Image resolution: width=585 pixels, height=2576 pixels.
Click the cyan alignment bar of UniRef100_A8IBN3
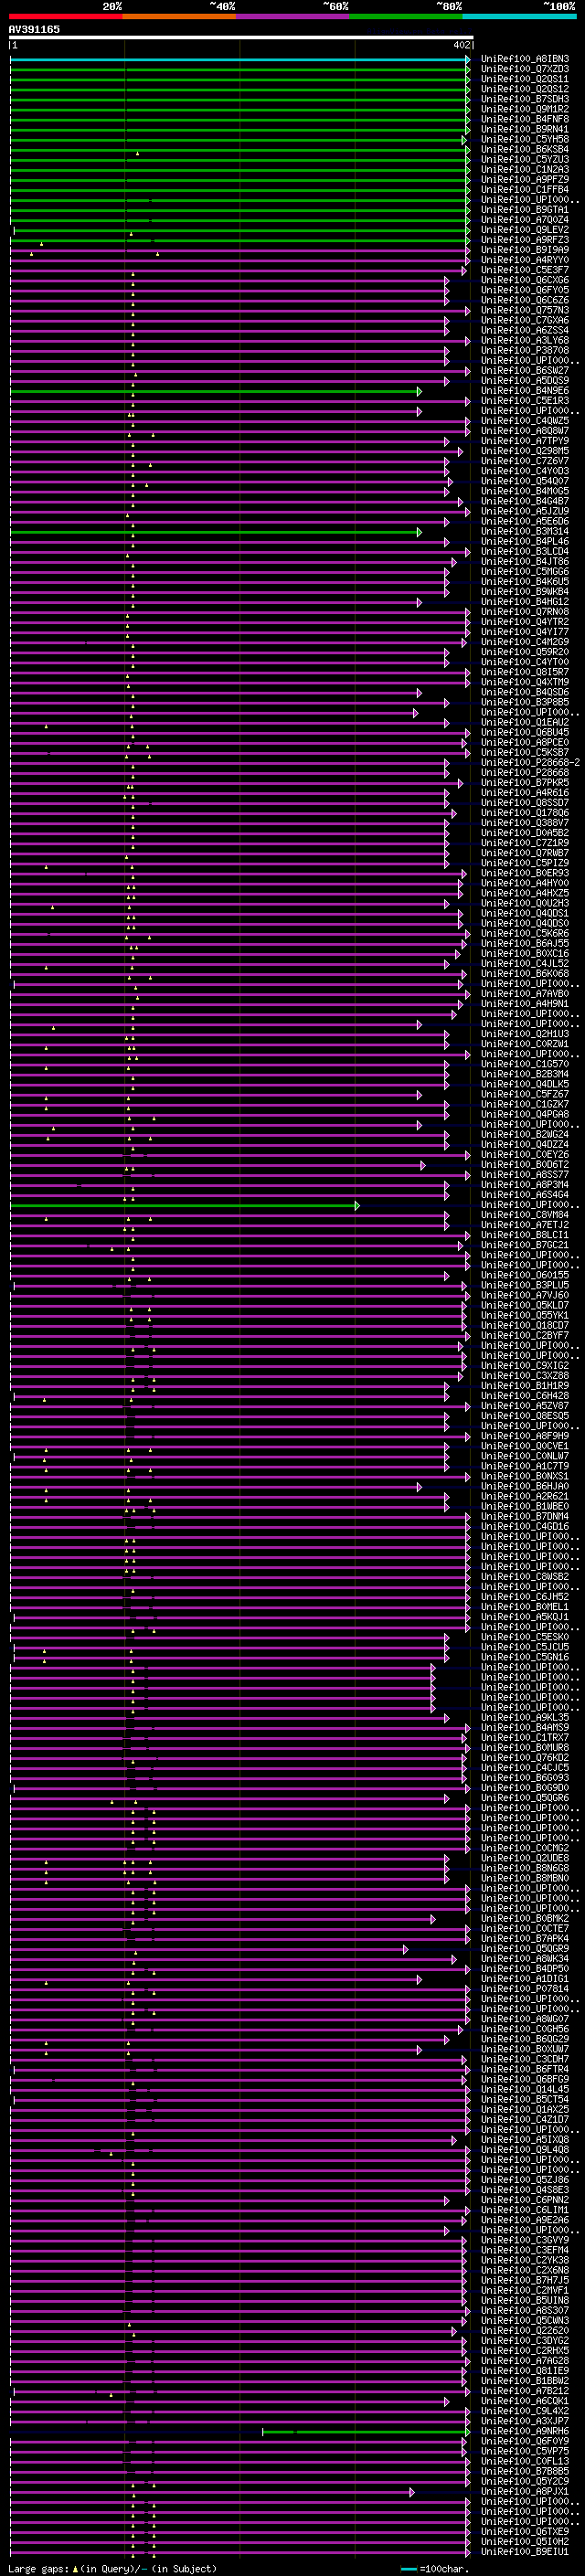click(240, 59)
